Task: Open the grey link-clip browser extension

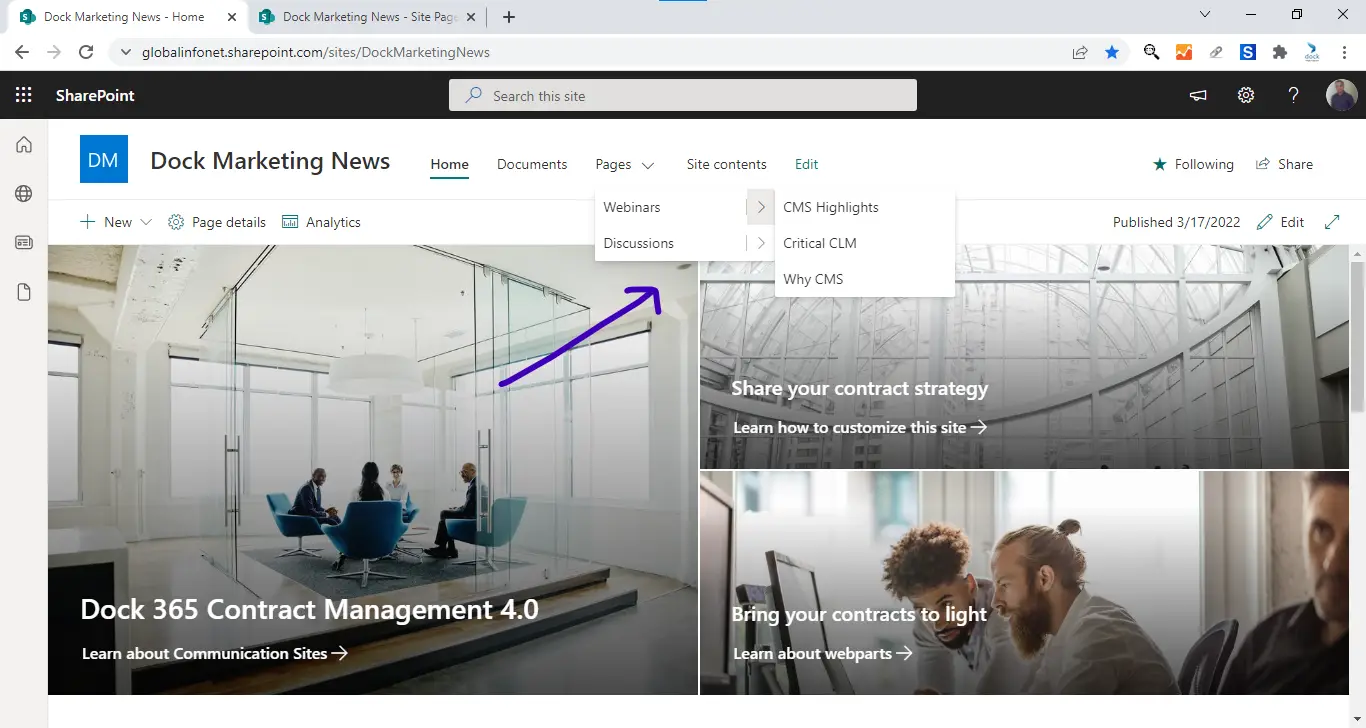Action: [1216, 52]
